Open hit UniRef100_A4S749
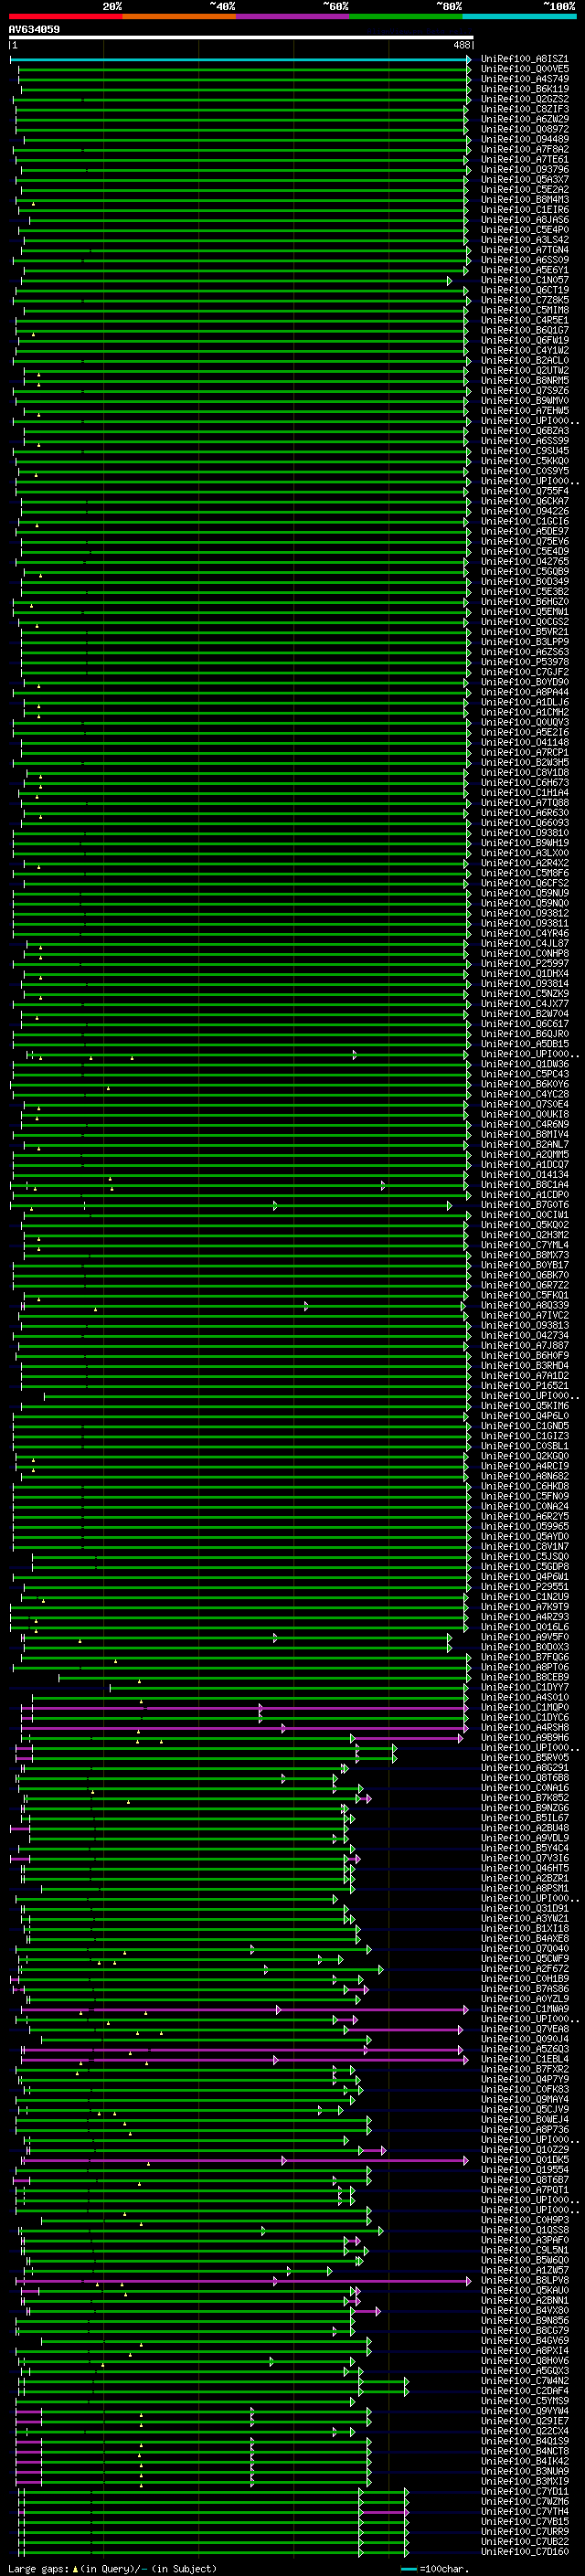 (525, 79)
